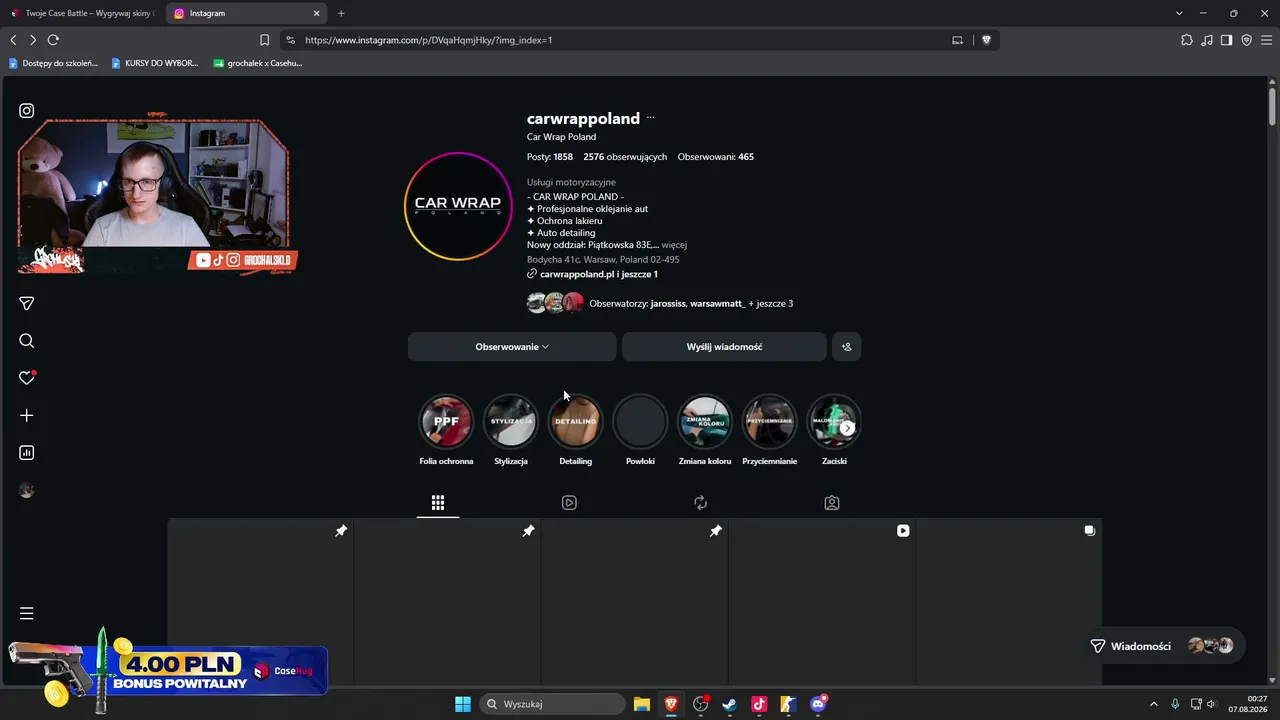Toggle the browser sidebar panel
The image size is (1280, 720).
pos(1227,40)
